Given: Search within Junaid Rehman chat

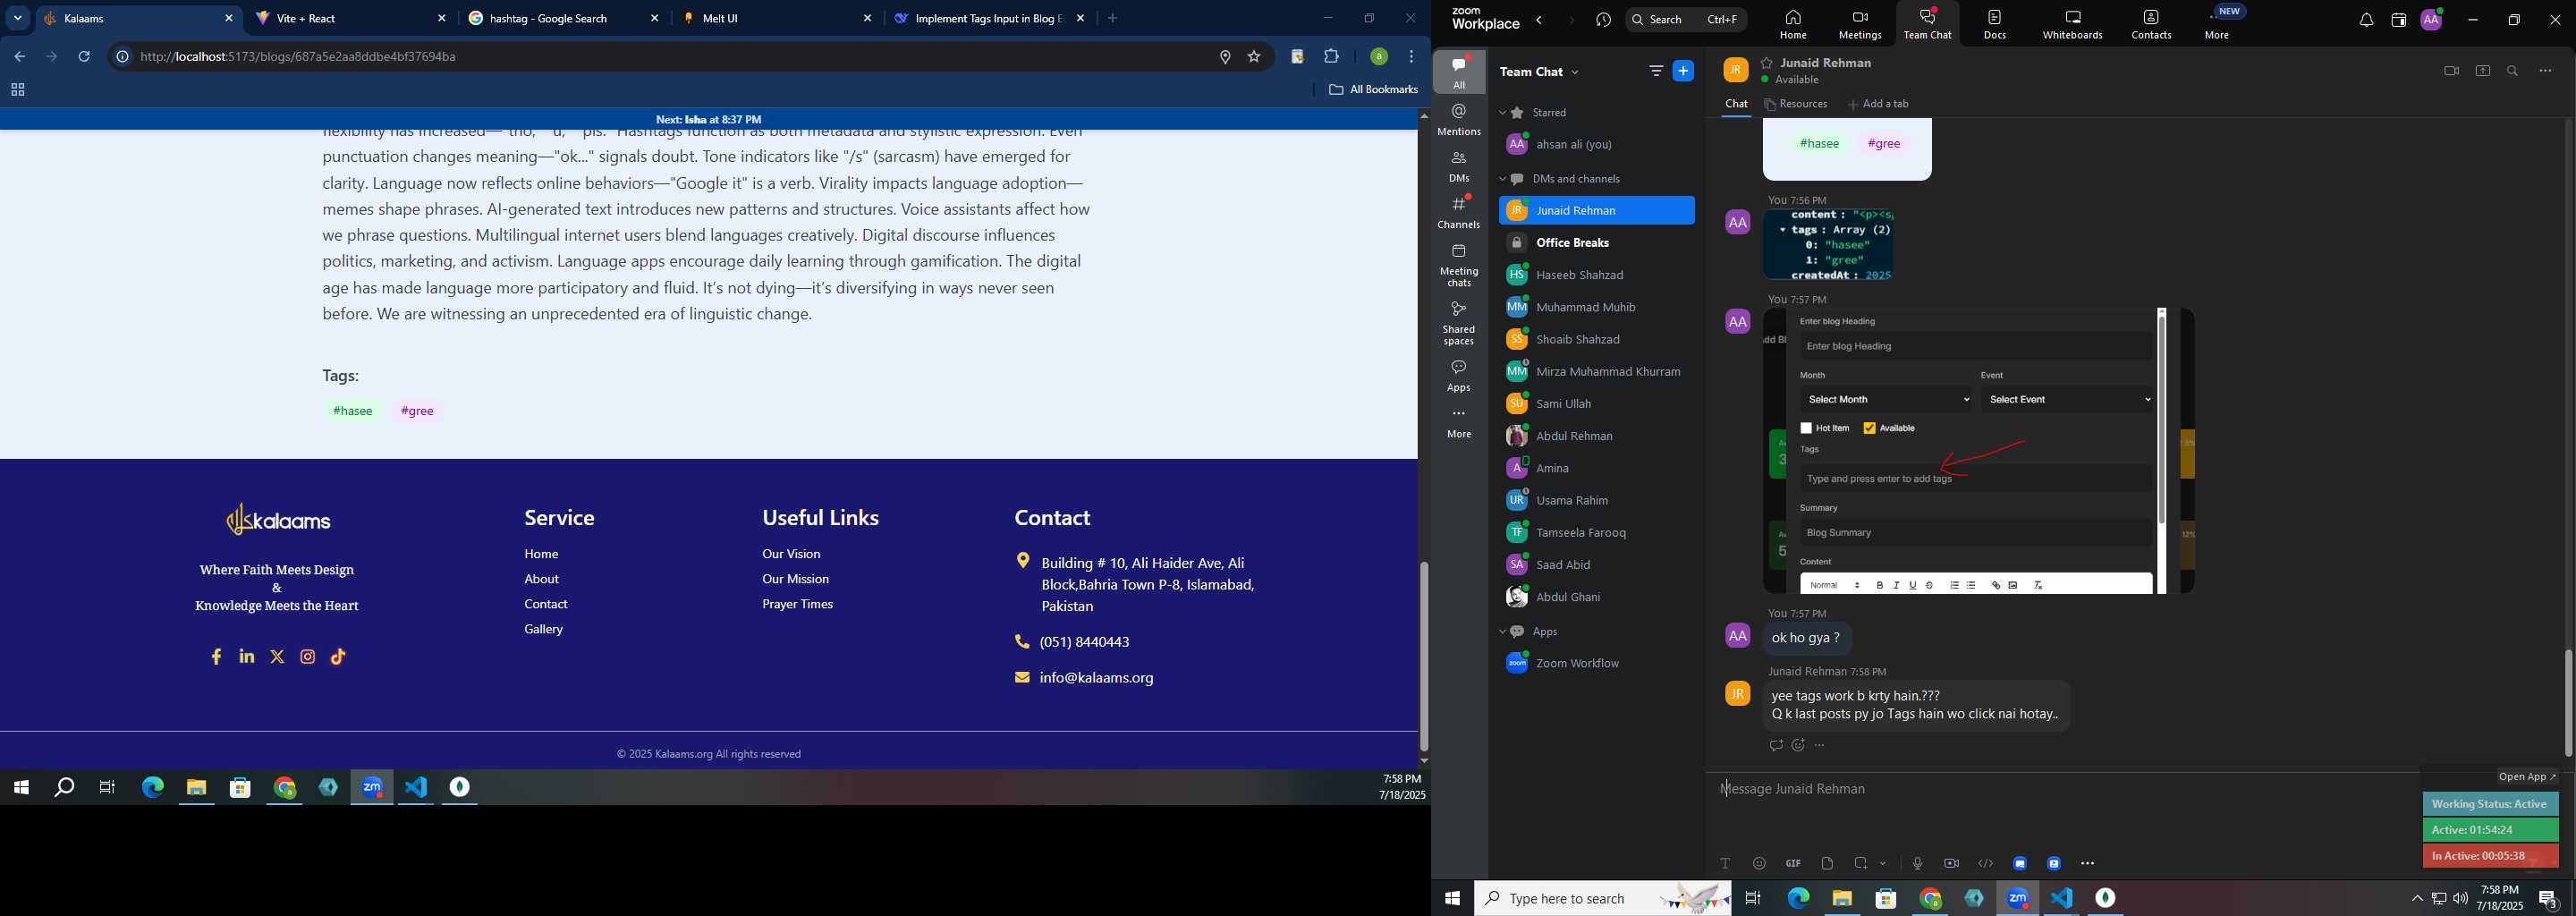Looking at the screenshot, I should [x=2512, y=71].
